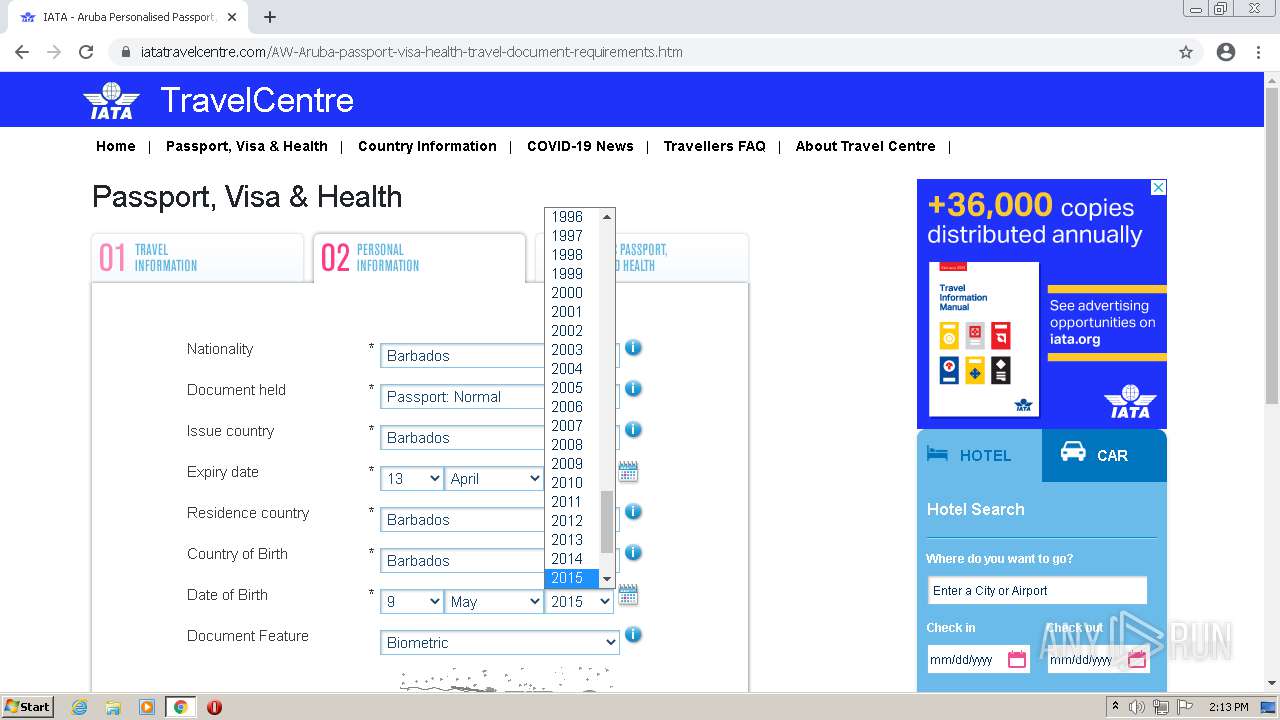Open the Date of Birth calendar icon

point(628,595)
